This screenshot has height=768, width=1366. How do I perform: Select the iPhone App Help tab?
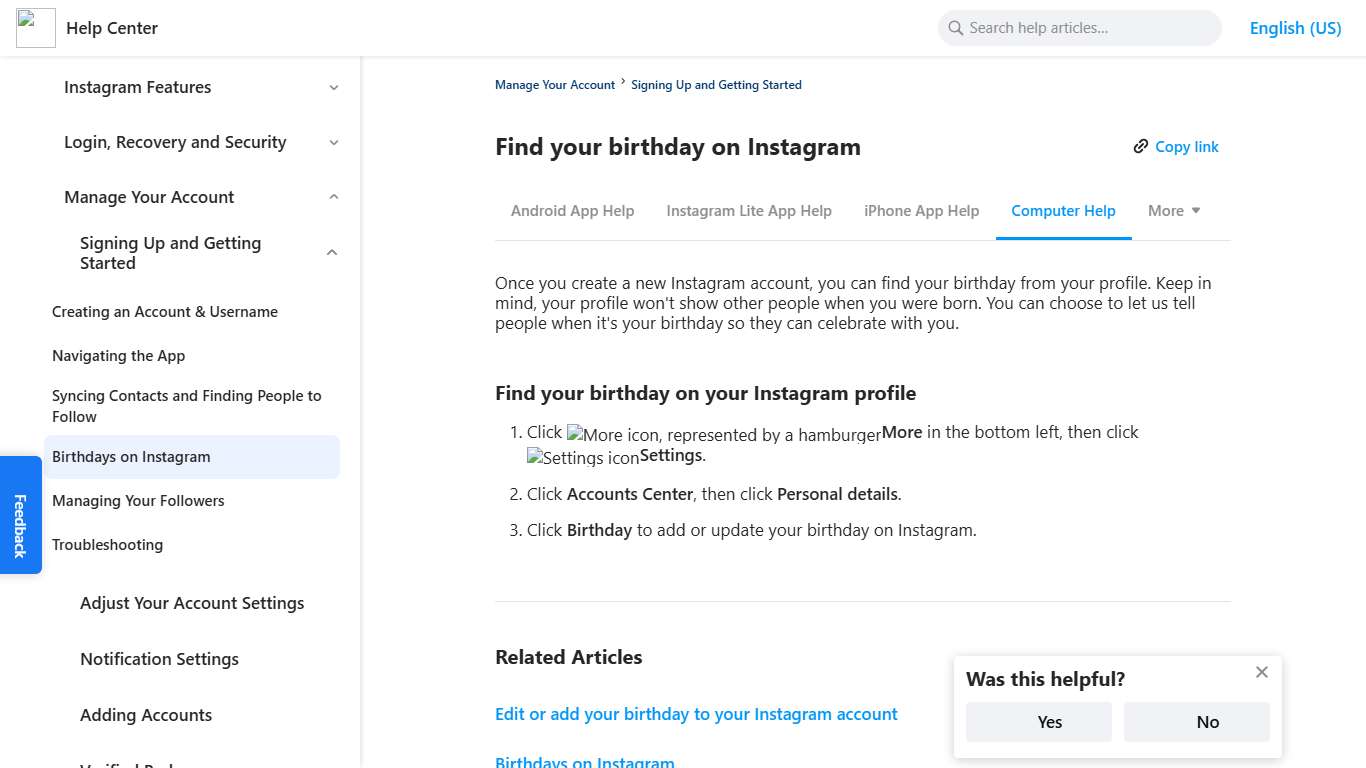921,210
